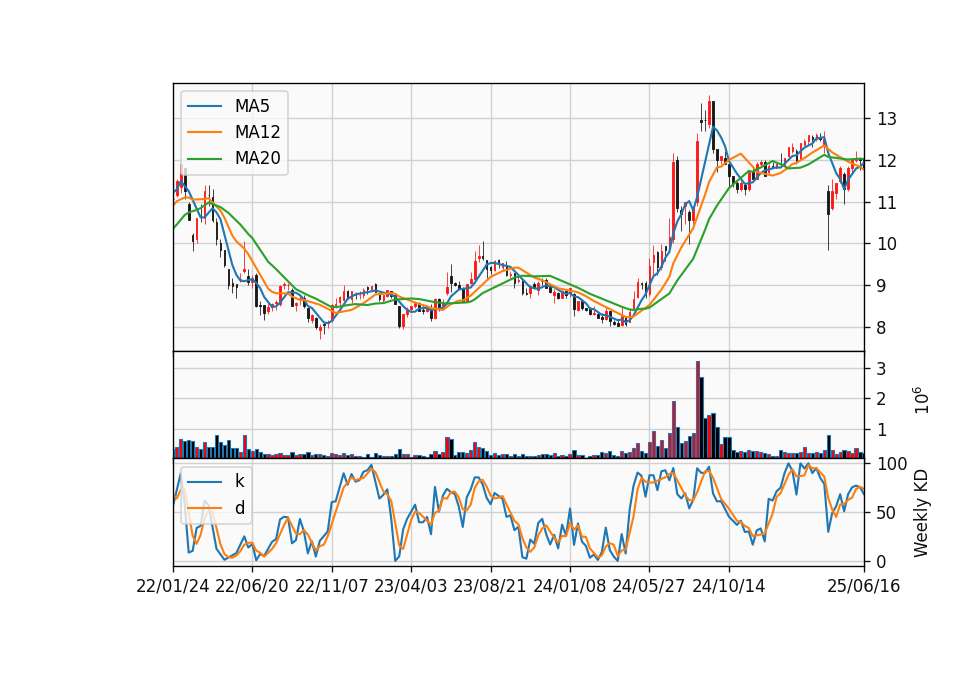Click the price axis tick 13
Viewport: 960px width, 690px height.
tap(887, 119)
